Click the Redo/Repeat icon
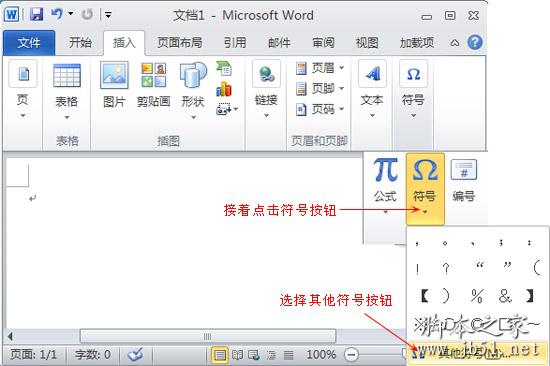The height and width of the screenshot is (366, 550). pos(87,14)
